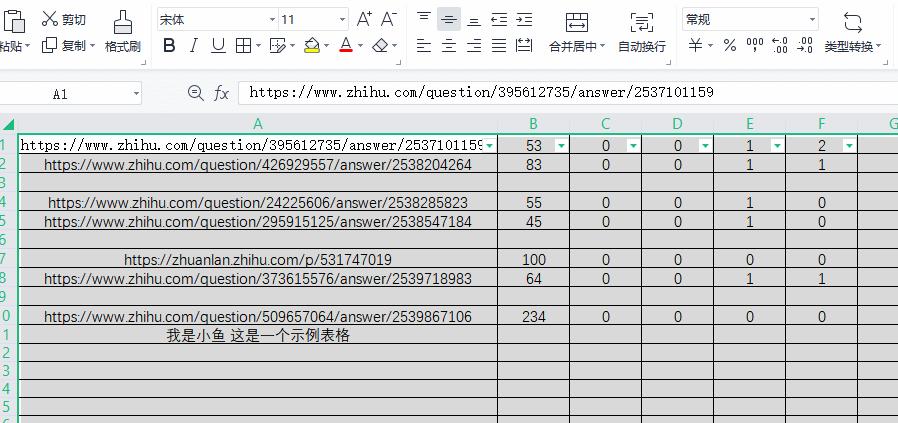Screen dimensions: 898x423
Task: Select the Format Painter (格式刷) brush
Action: [123, 22]
